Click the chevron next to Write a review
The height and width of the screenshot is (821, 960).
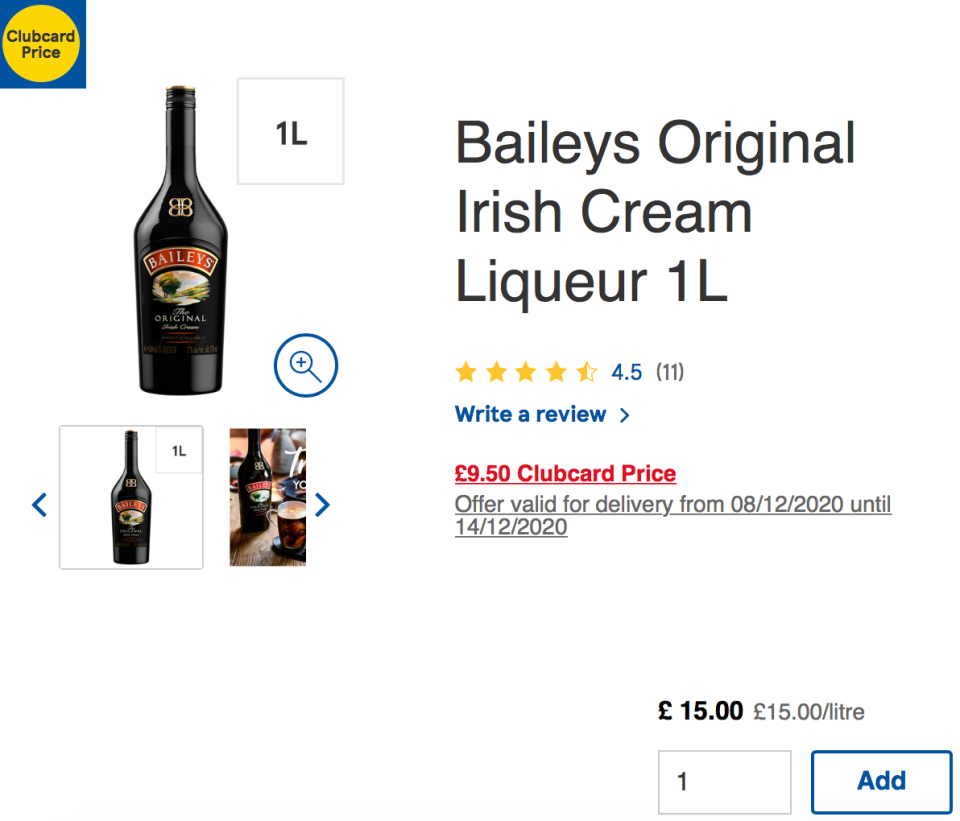[x=624, y=414]
